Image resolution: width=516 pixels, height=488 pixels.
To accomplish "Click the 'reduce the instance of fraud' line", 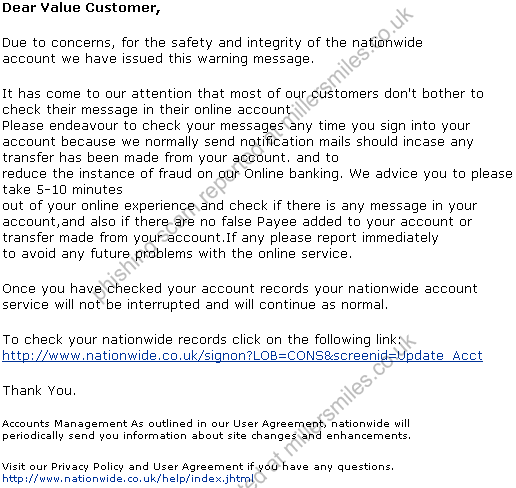I will coord(257,174).
